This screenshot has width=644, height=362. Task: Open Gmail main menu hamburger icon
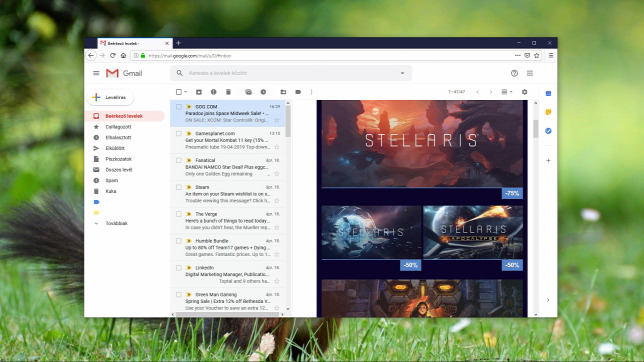point(96,73)
